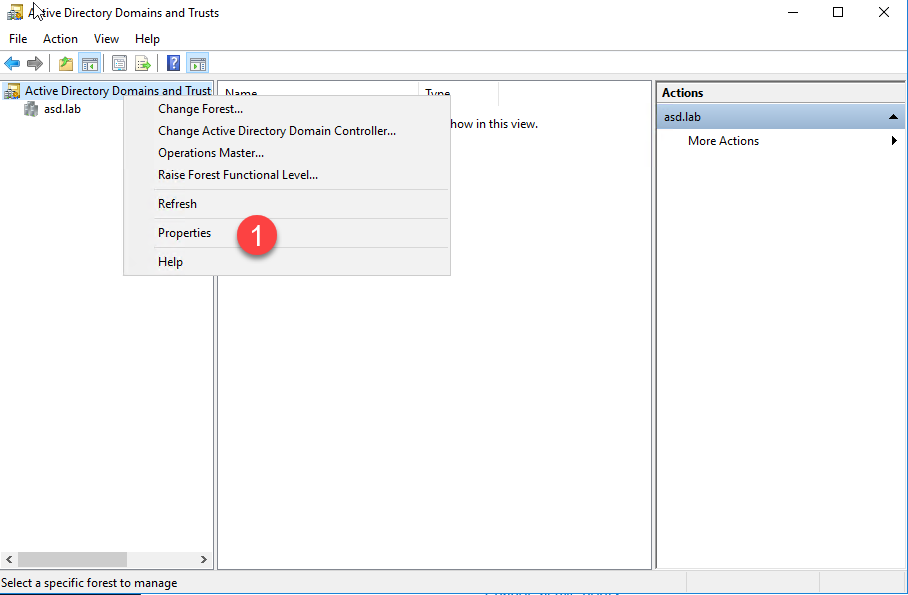The width and height of the screenshot is (908, 595).
Task: Toggle Show/Hide Action Pane toolbar icon
Action: [197, 64]
